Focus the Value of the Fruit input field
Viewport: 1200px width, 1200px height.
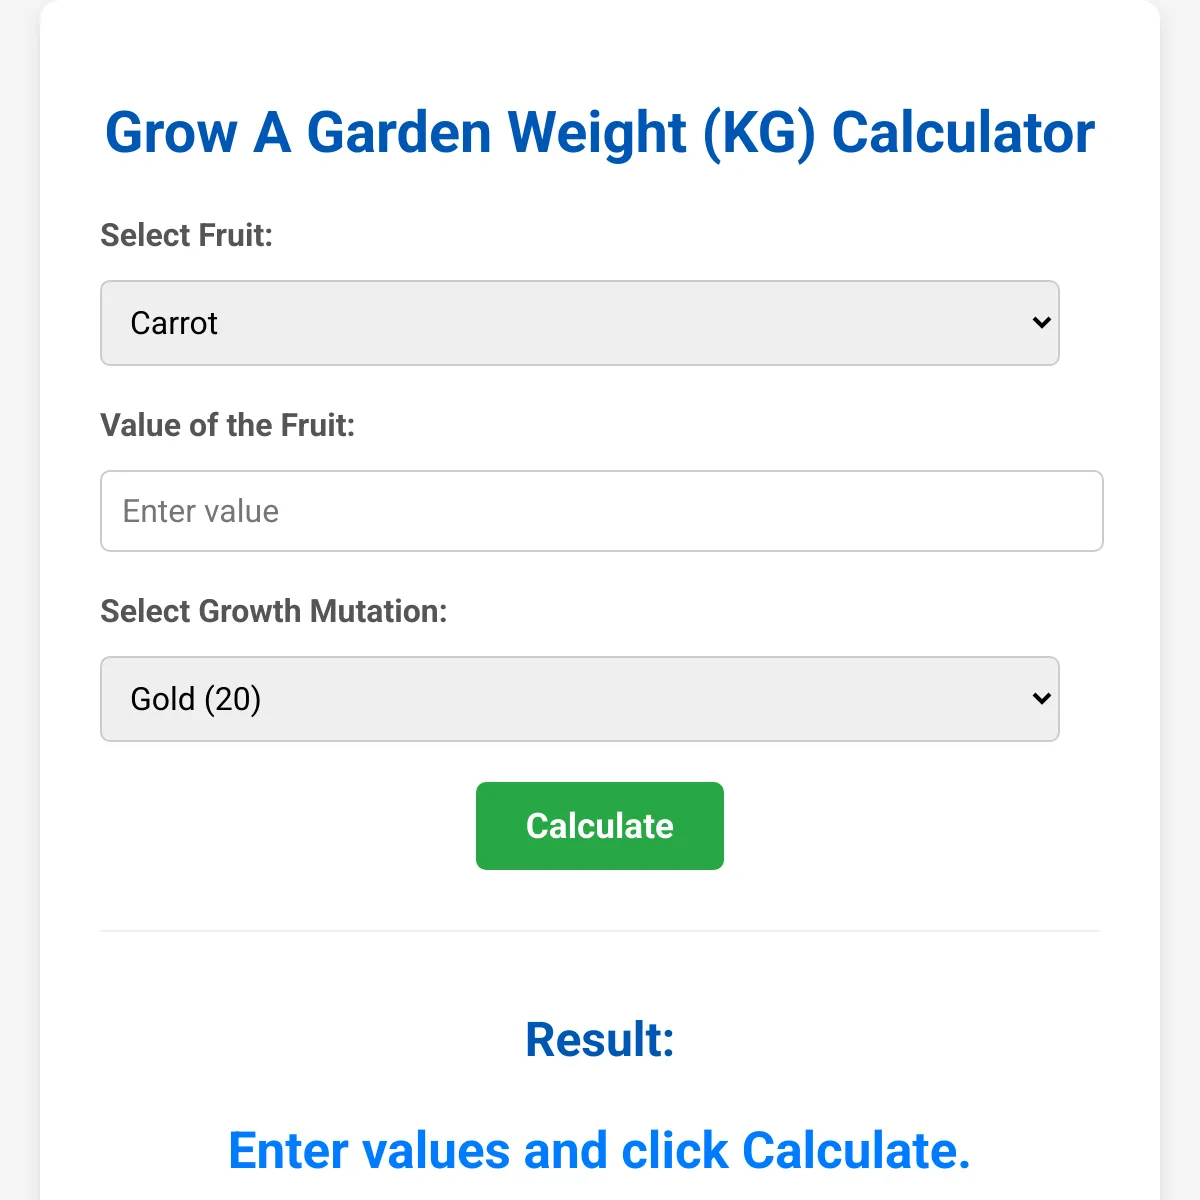601,511
